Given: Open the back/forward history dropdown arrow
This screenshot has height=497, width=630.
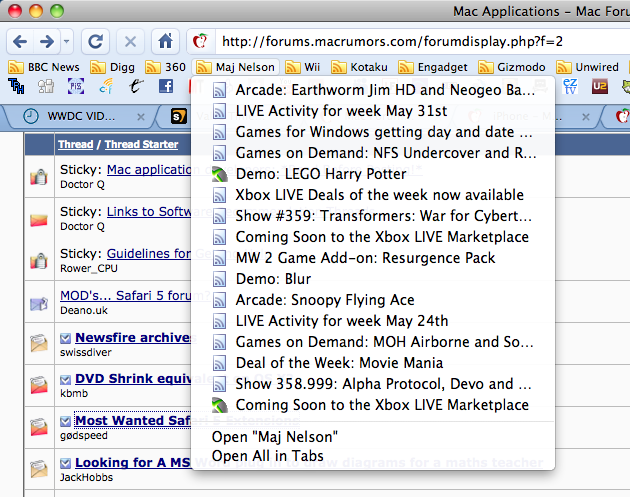Looking at the screenshot, I should pyautogui.click(x=67, y=41).
